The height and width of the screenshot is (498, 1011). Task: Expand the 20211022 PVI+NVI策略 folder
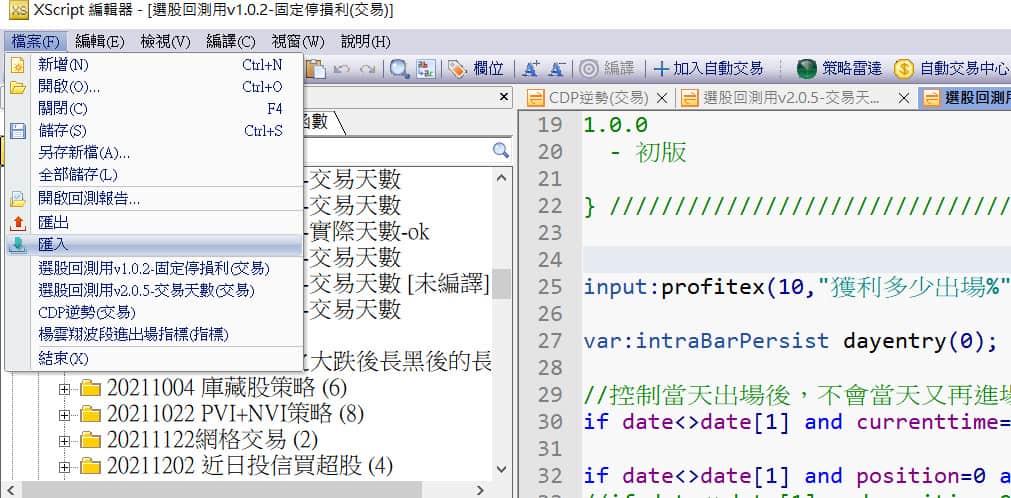tap(66, 413)
